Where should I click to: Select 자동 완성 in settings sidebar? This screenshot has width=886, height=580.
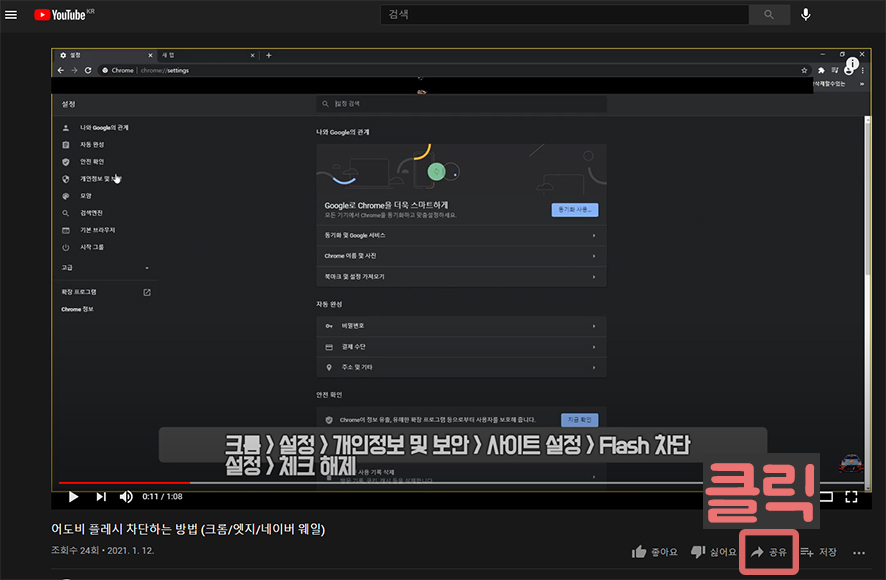click(92, 145)
